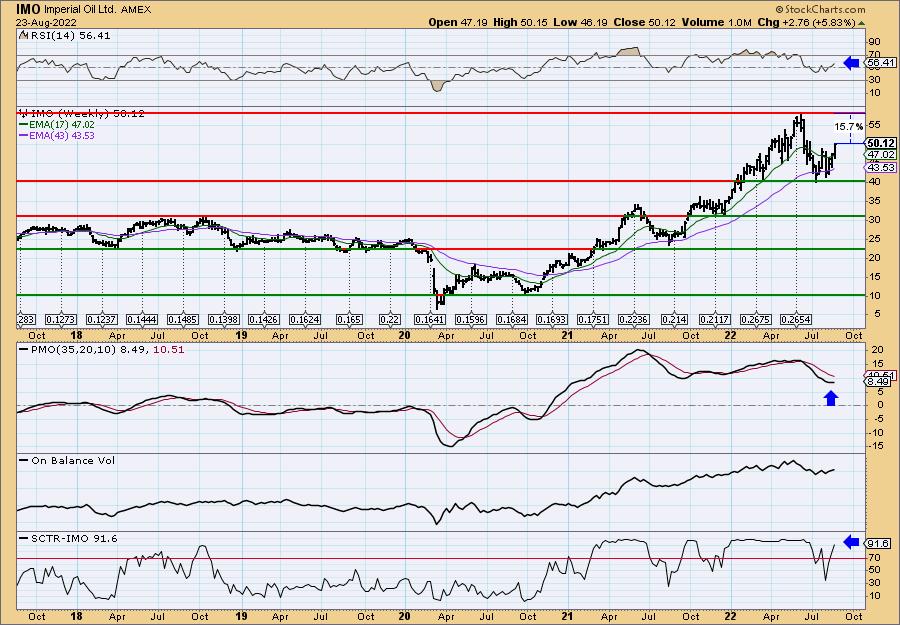900x625 pixels.
Task: Click the 0.1485 dividend marker
Action: (x=183, y=319)
